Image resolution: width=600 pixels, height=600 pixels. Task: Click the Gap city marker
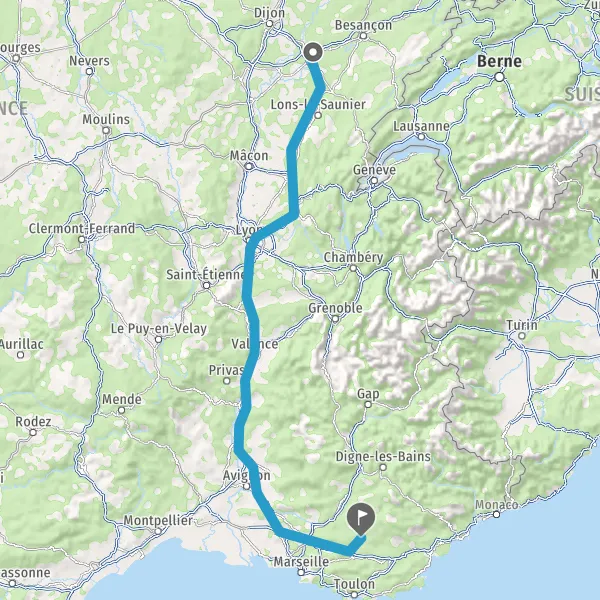tap(368, 404)
